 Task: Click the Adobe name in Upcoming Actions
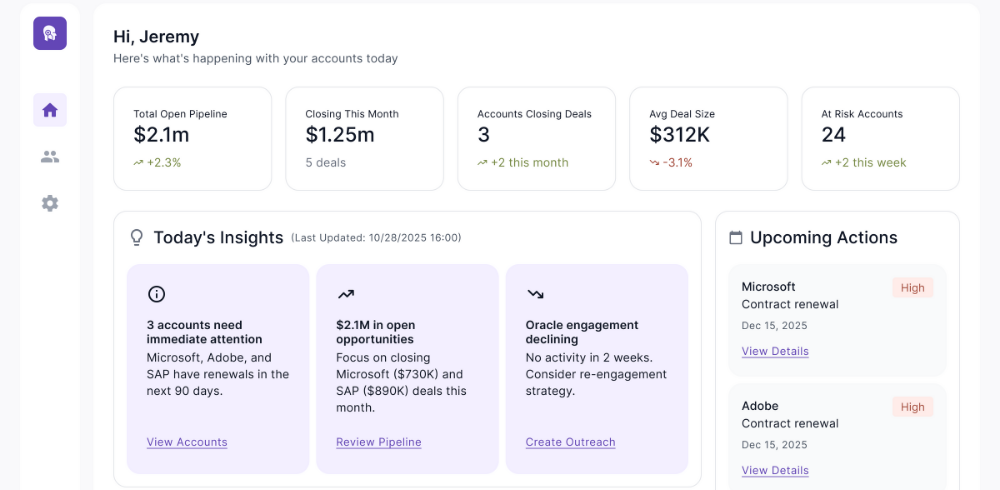(760, 406)
